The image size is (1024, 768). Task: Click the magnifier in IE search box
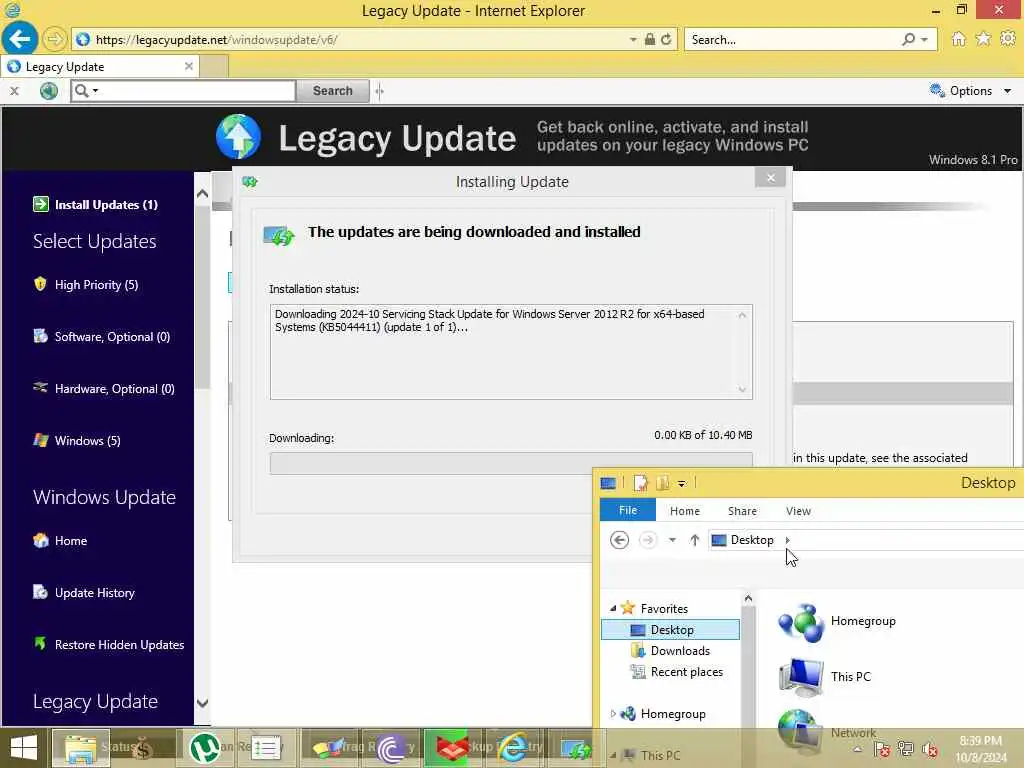pos(908,39)
